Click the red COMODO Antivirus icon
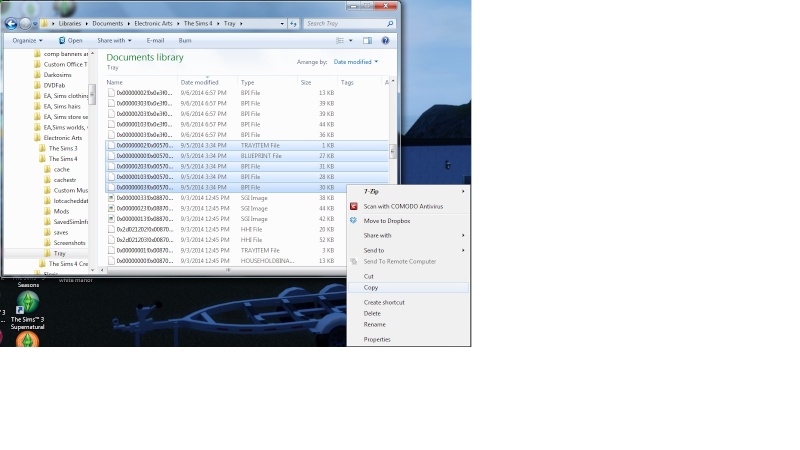 pyautogui.click(x=354, y=206)
